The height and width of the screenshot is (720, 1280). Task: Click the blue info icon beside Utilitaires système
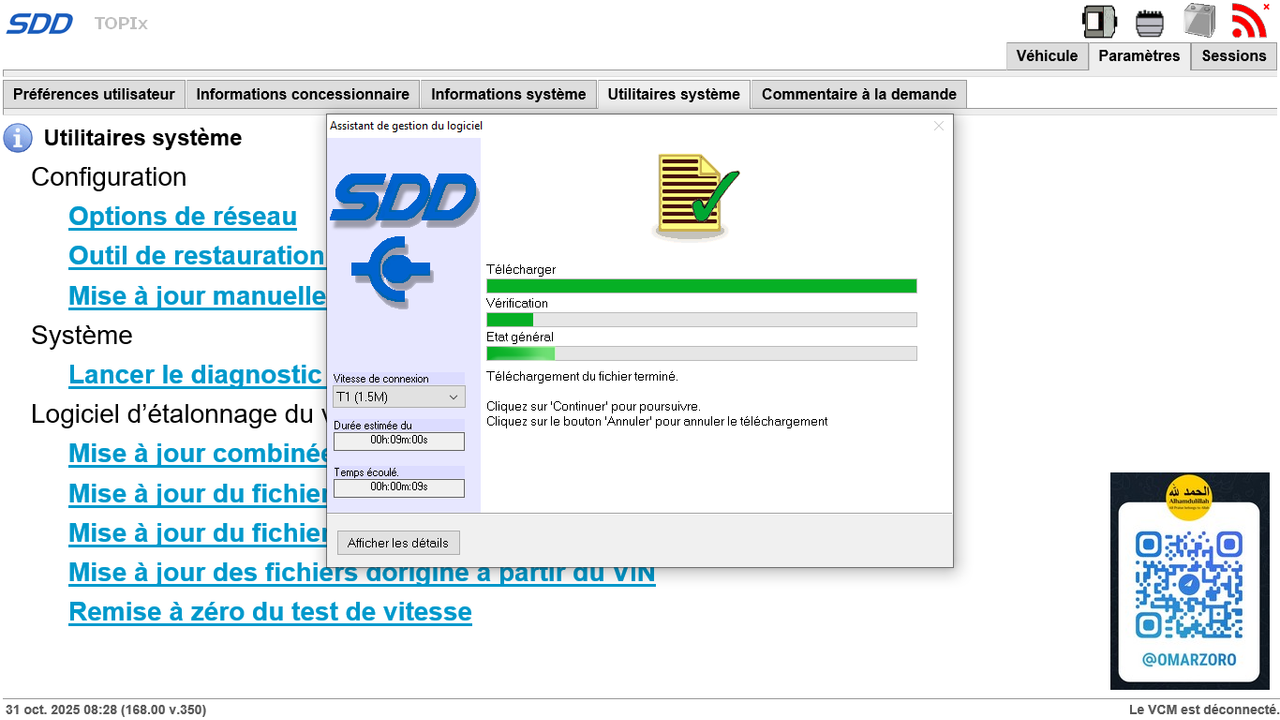click(x=18, y=138)
